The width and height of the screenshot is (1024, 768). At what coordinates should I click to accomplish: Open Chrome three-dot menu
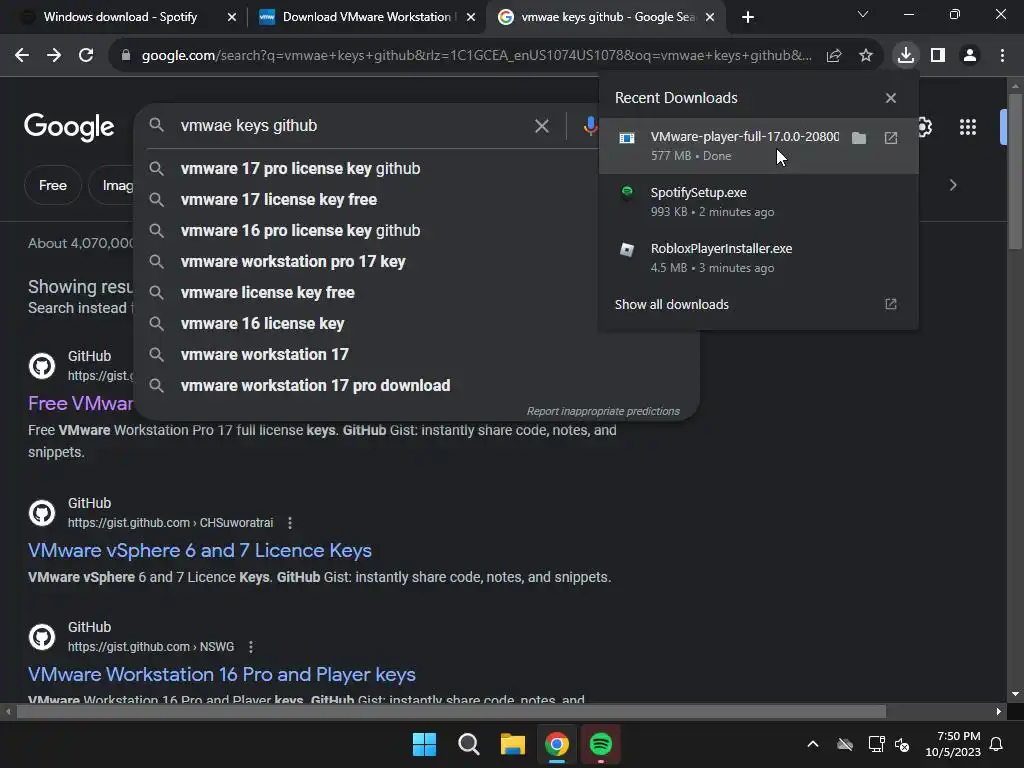tap(1002, 56)
